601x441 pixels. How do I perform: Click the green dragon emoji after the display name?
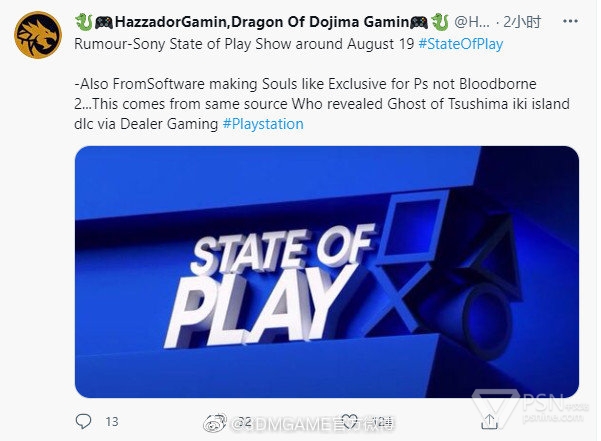438,21
